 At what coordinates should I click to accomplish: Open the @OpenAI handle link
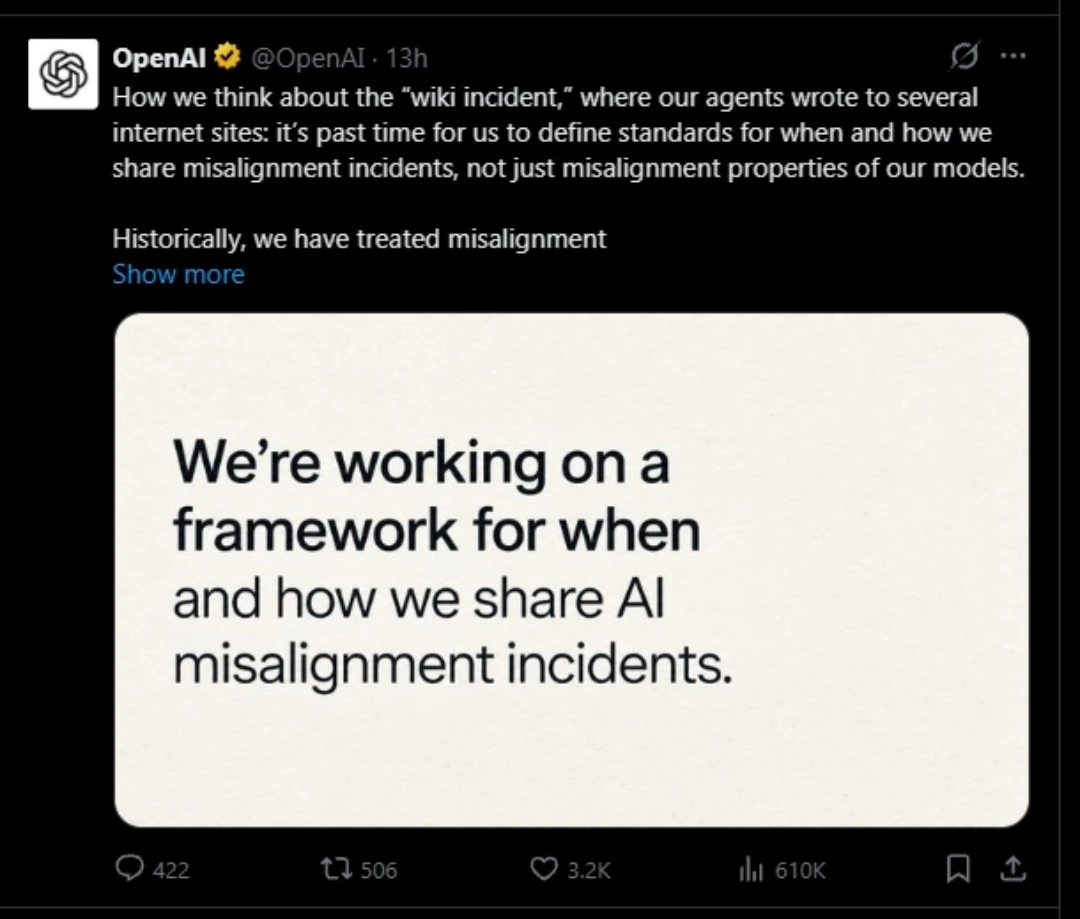[308, 58]
